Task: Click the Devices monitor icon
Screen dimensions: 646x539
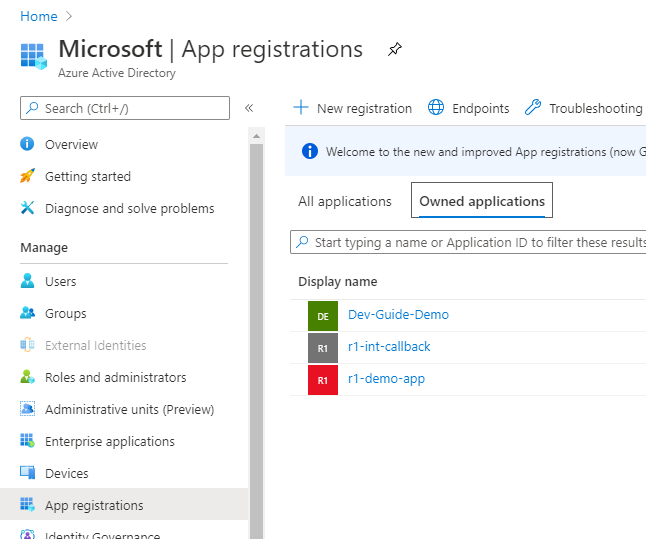Action: (27, 473)
